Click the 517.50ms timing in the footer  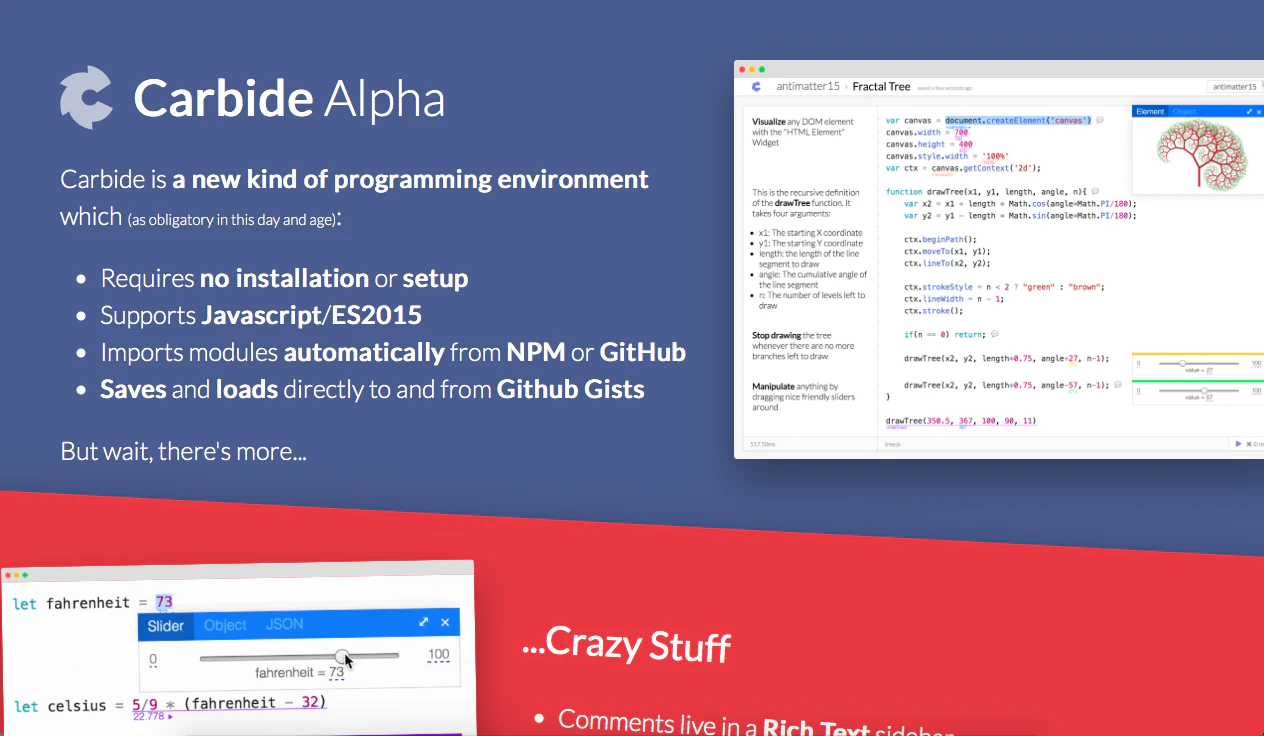coord(762,443)
